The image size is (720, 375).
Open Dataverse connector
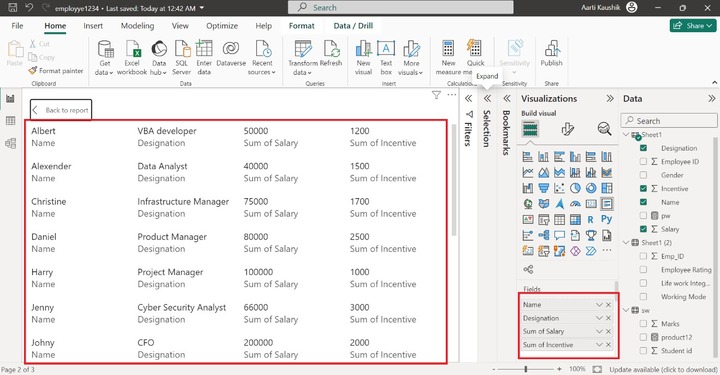point(231,54)
